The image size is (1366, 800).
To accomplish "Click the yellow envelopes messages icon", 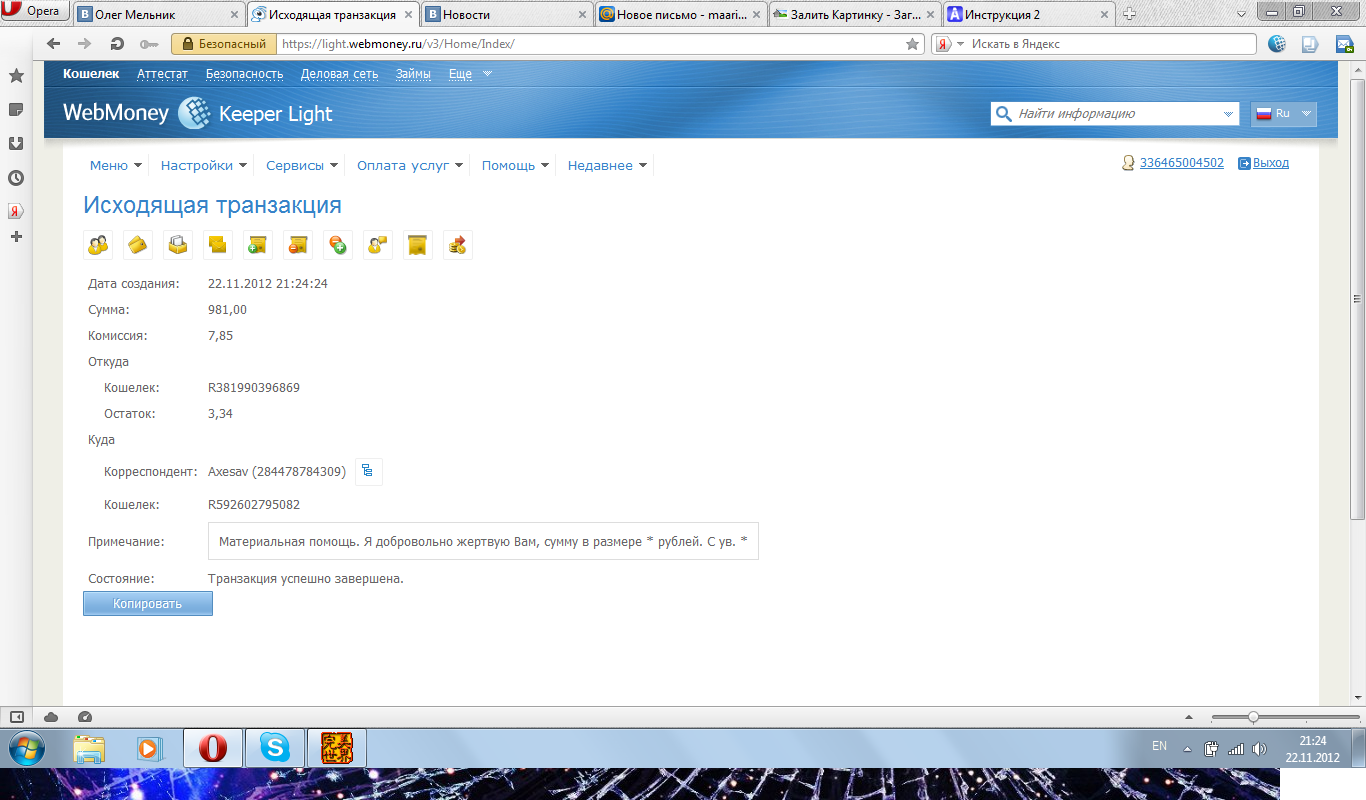I will (218, 245).
